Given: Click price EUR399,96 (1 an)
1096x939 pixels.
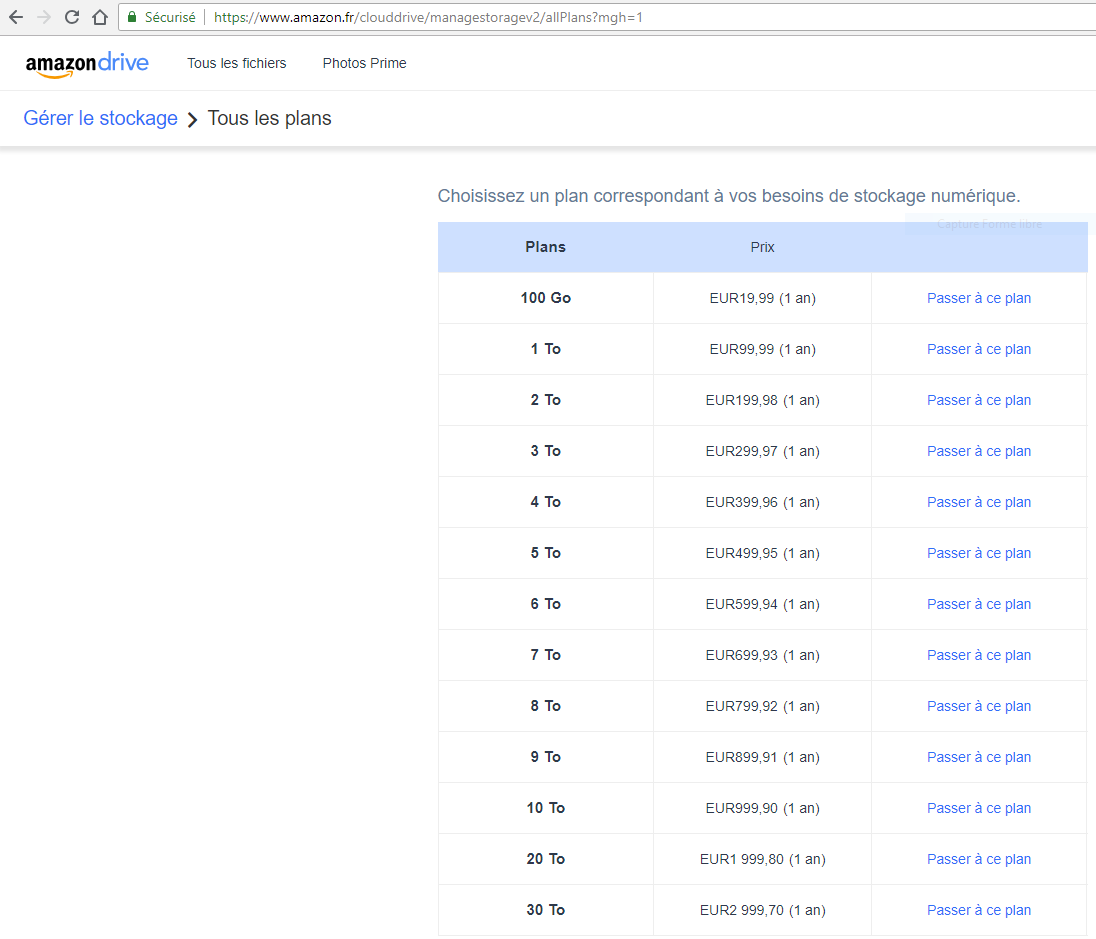Looking at the screenshot, I should click(763, 502).
